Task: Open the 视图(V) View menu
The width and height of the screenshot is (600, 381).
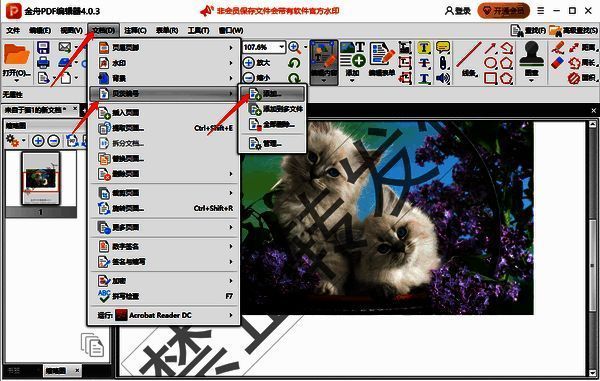Action: click(72, 30)
